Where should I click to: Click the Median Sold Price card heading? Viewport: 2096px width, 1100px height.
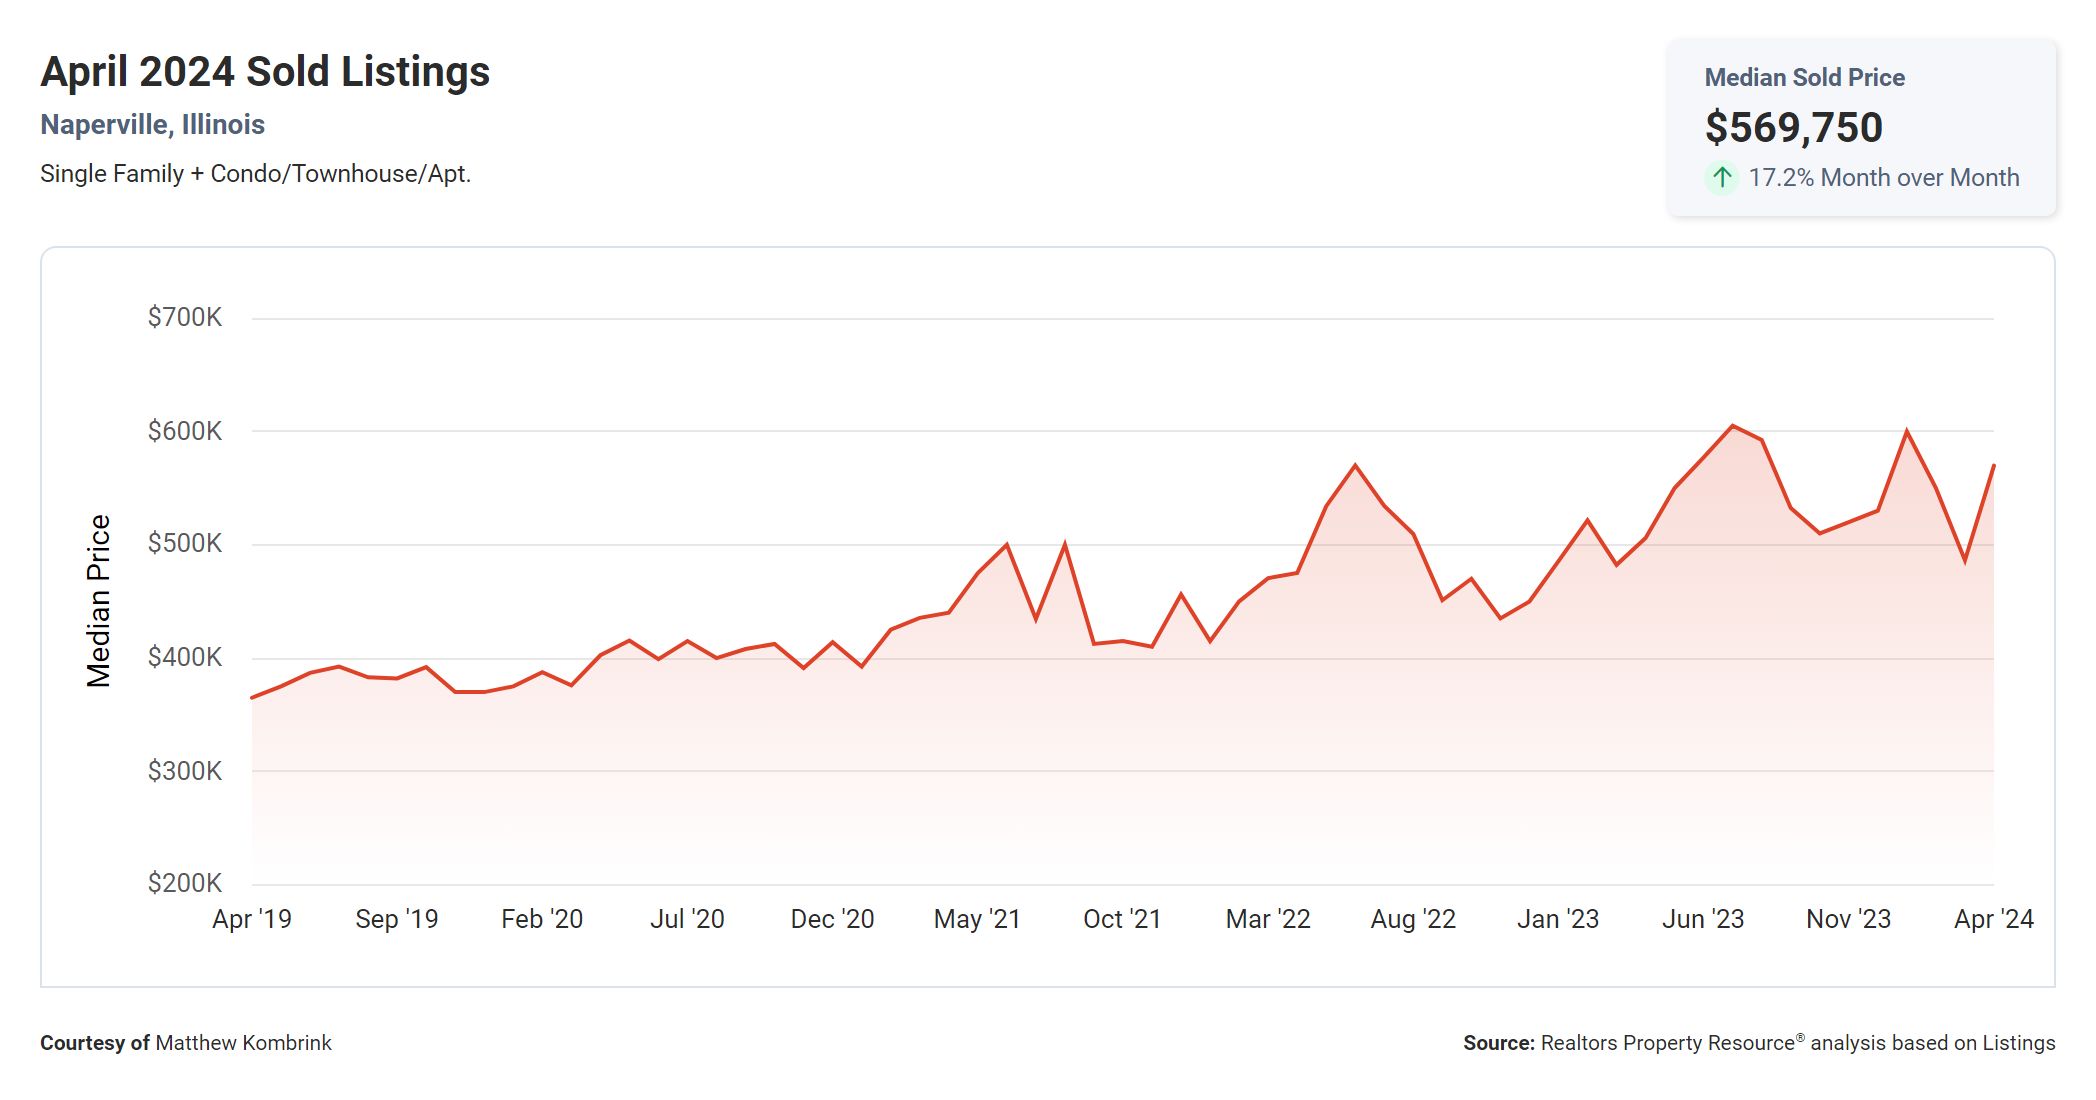click(1804, 78)
